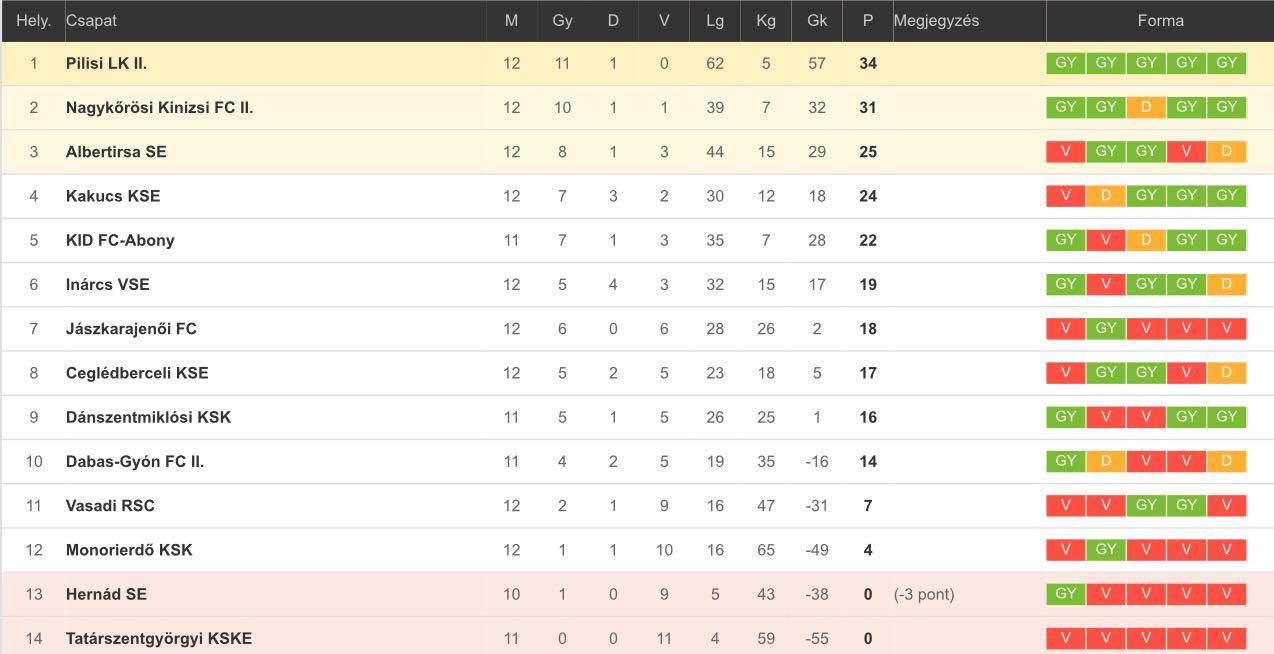Click the P points column header
This screenshot has width=1274, height=654.
867,21
